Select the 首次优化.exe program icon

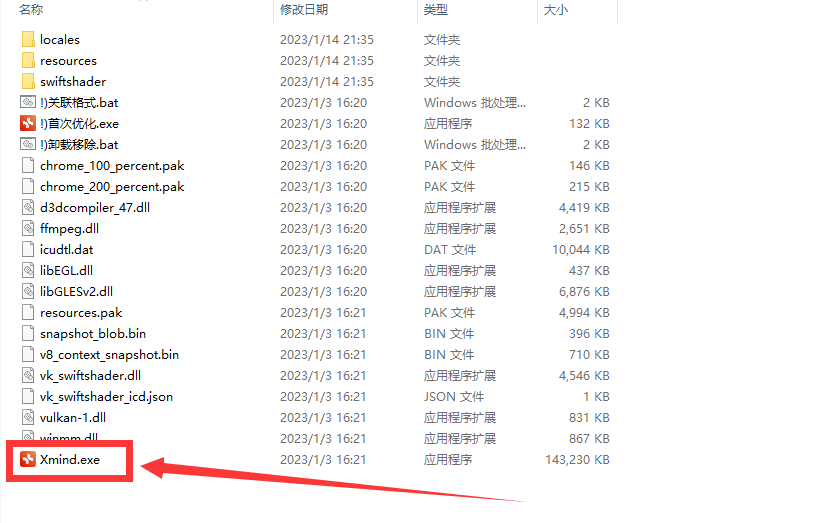pos(28,124)
